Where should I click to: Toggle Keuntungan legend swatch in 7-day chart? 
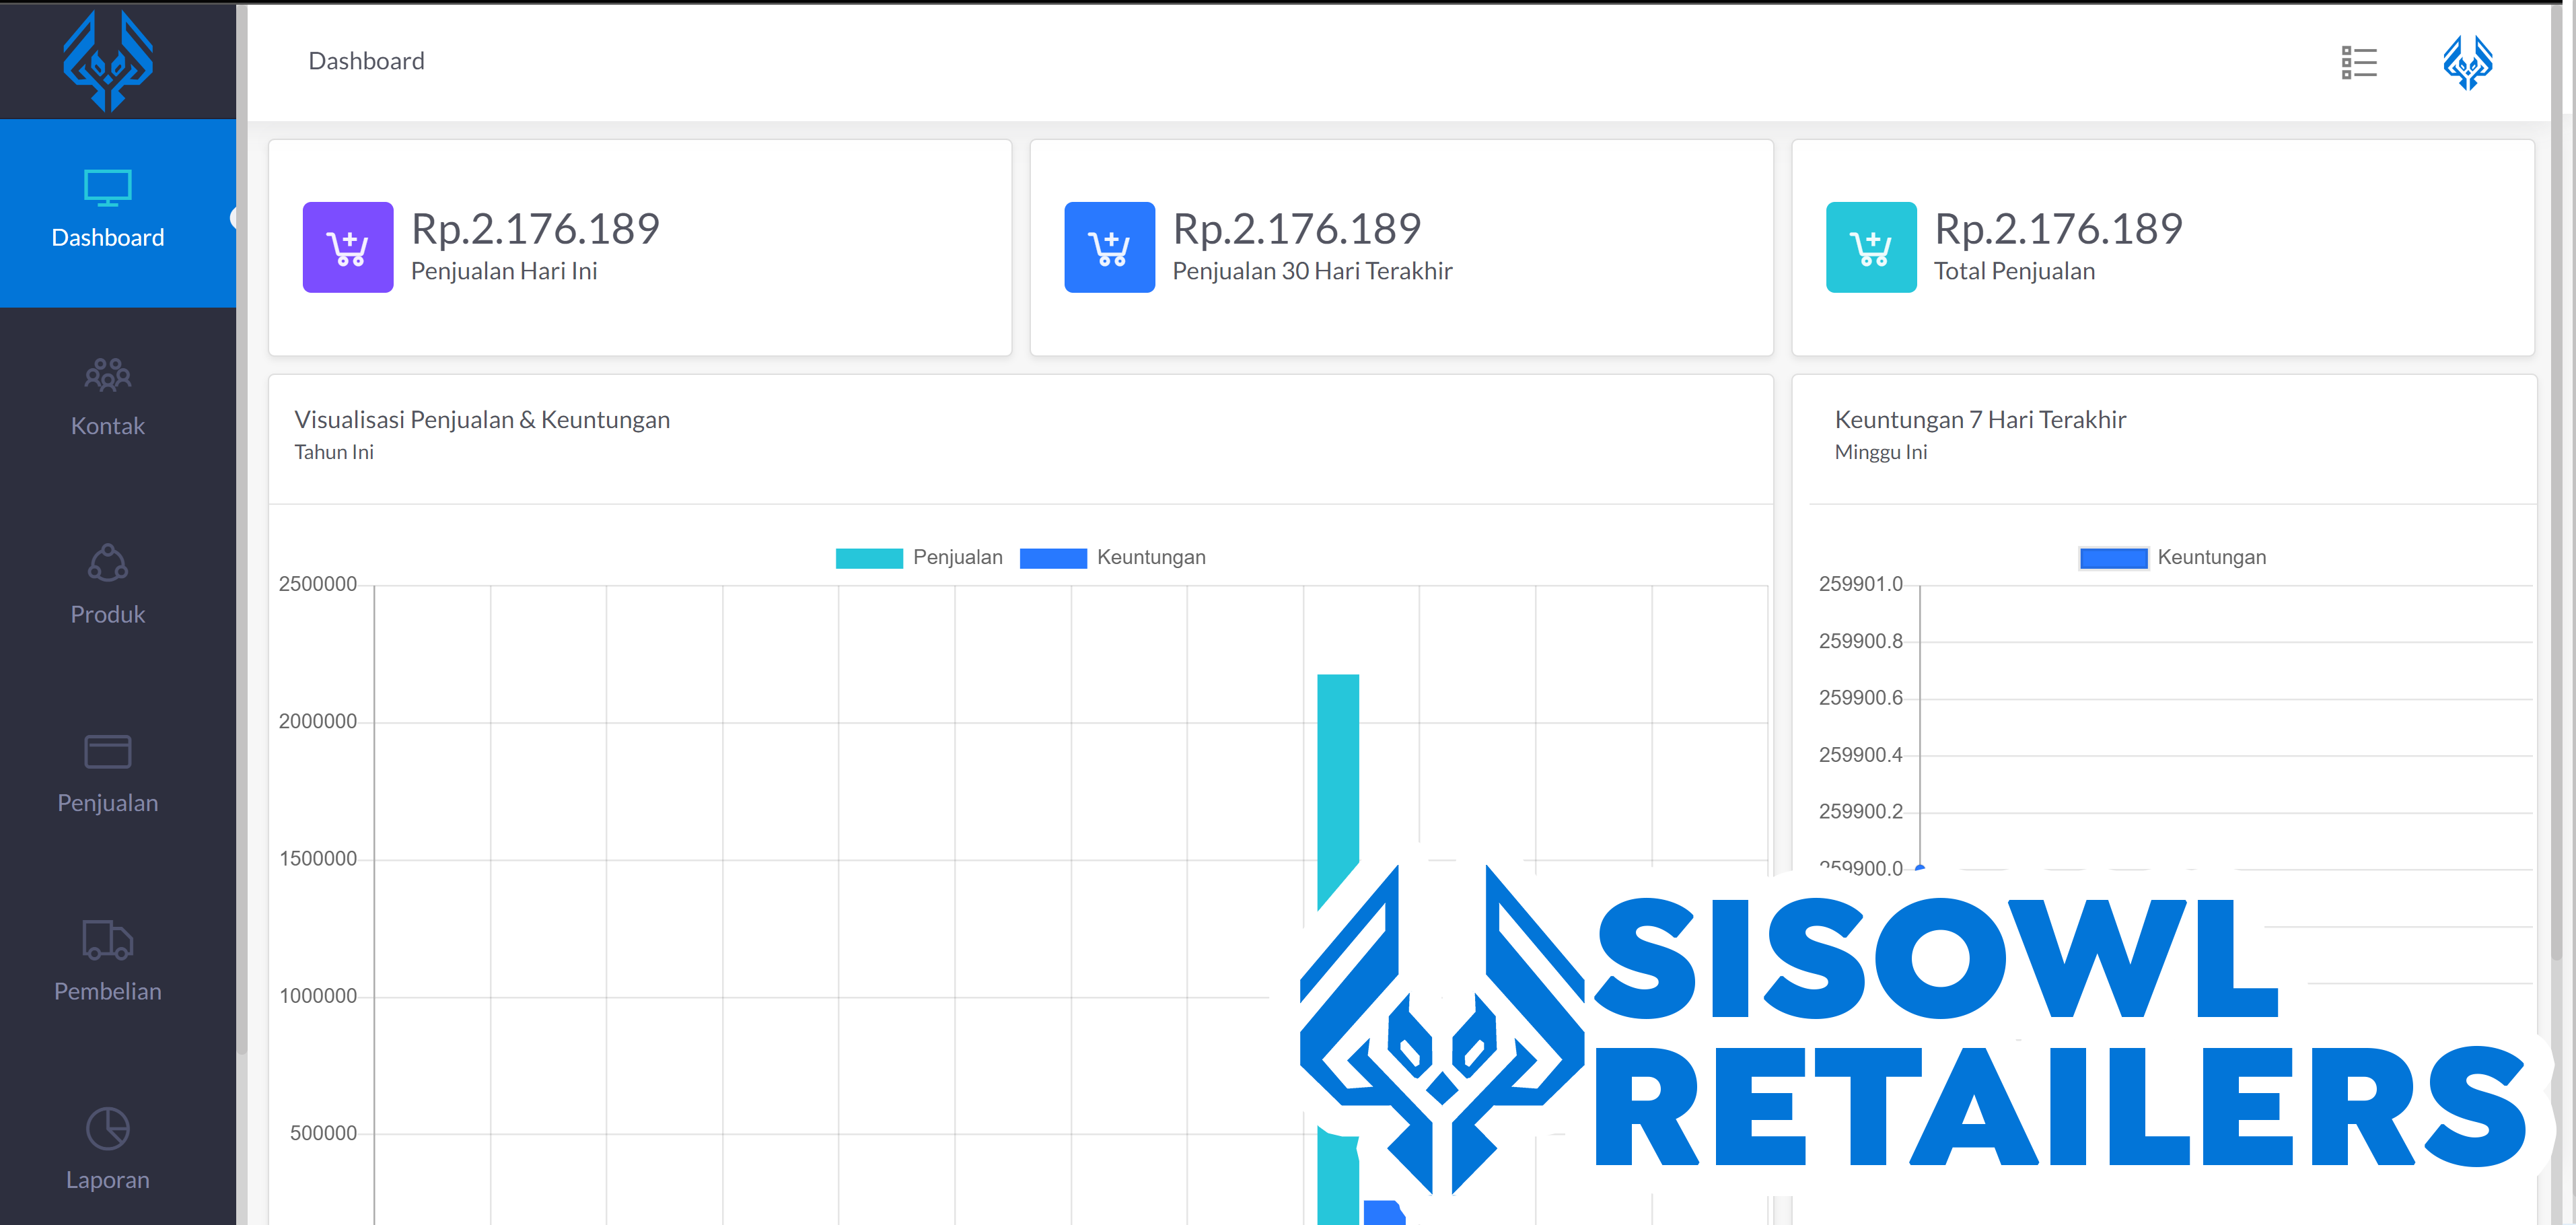[x=2113, y=558]
